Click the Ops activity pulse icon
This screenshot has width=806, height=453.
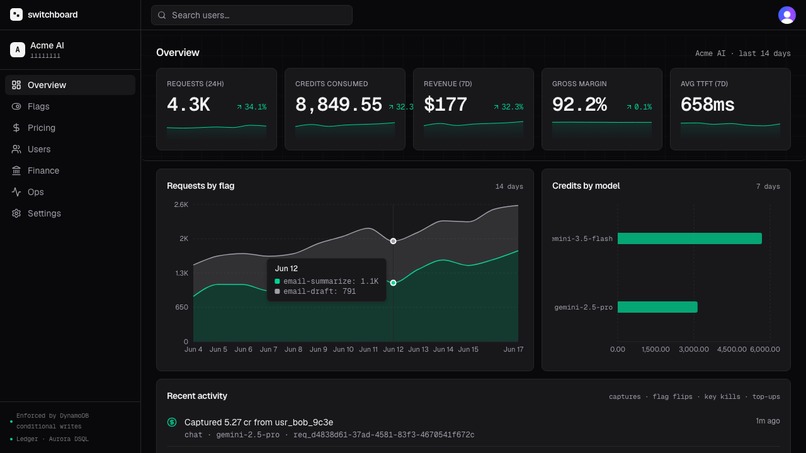[16, 192]
